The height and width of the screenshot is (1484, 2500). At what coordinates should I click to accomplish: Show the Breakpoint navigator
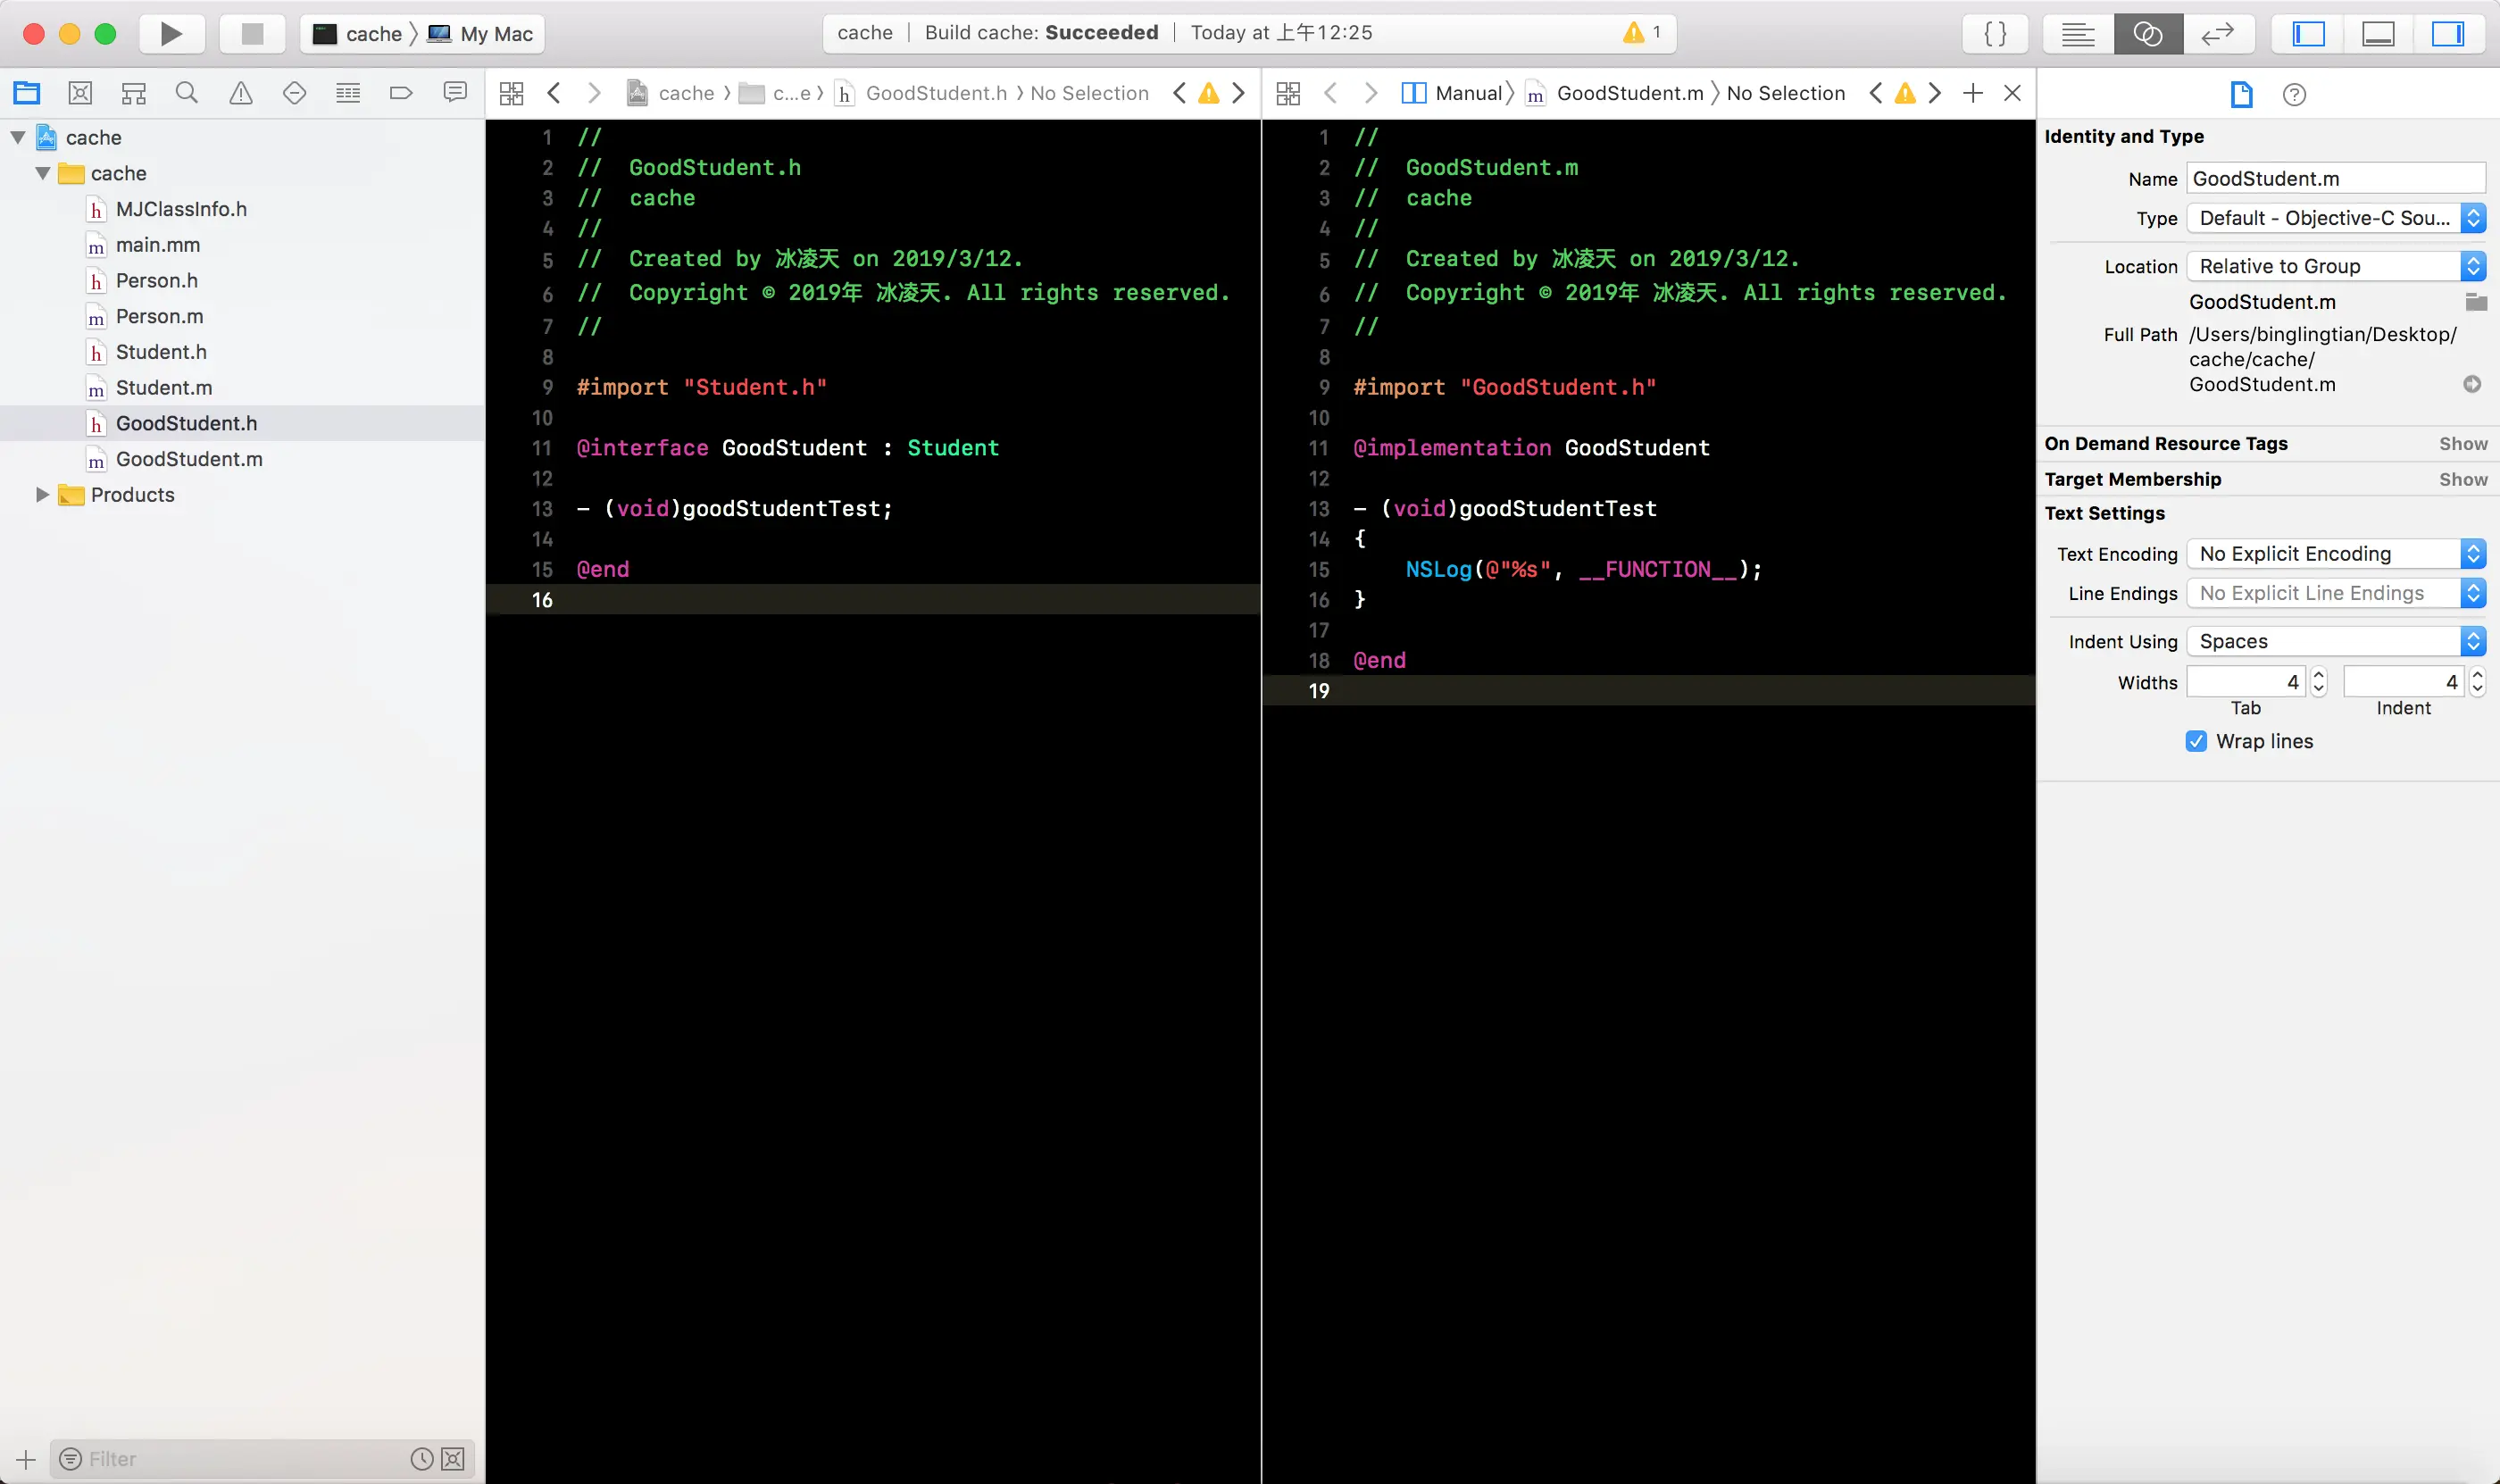401,93
